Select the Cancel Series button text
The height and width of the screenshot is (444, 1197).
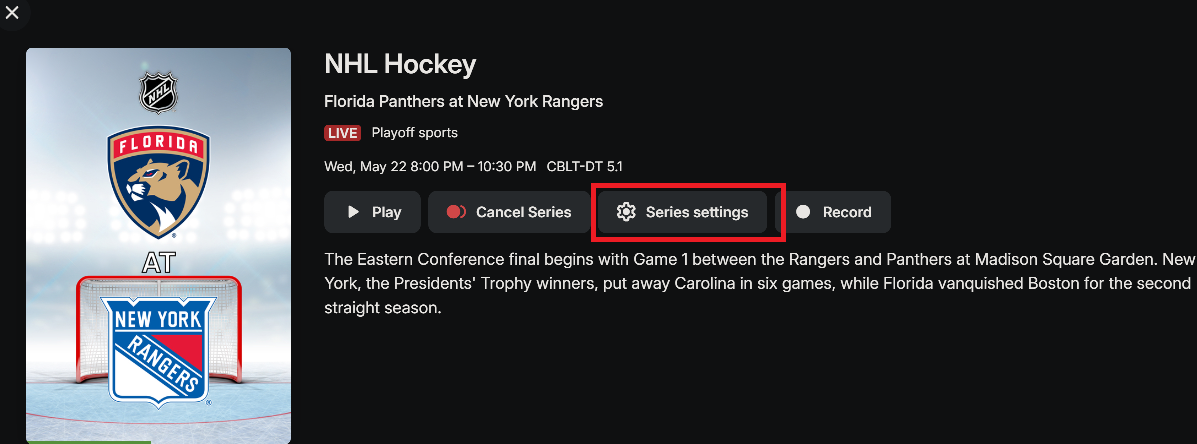pos(523,212)
